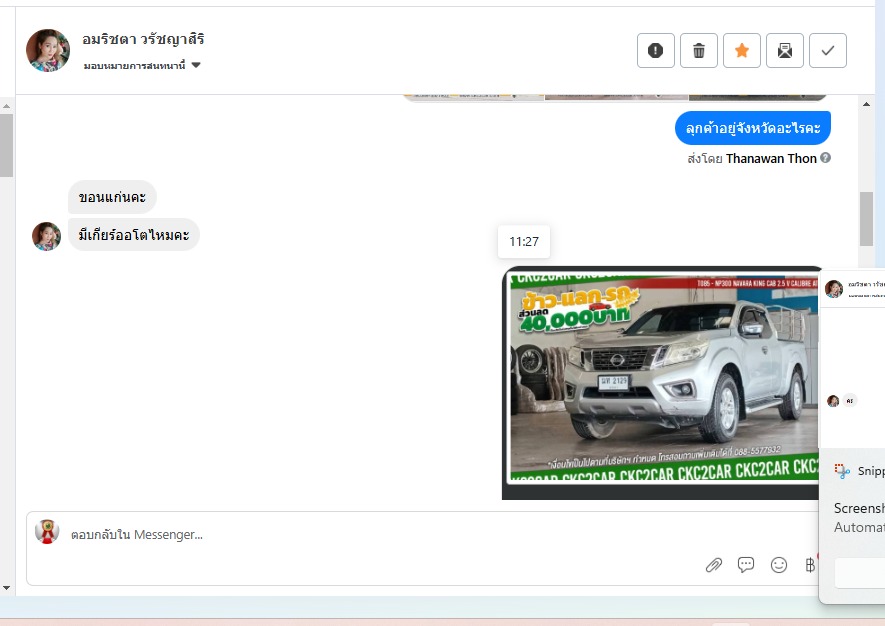
Task: Open the Snipping Tool screenshot notification text
Action: click(859, 518)
